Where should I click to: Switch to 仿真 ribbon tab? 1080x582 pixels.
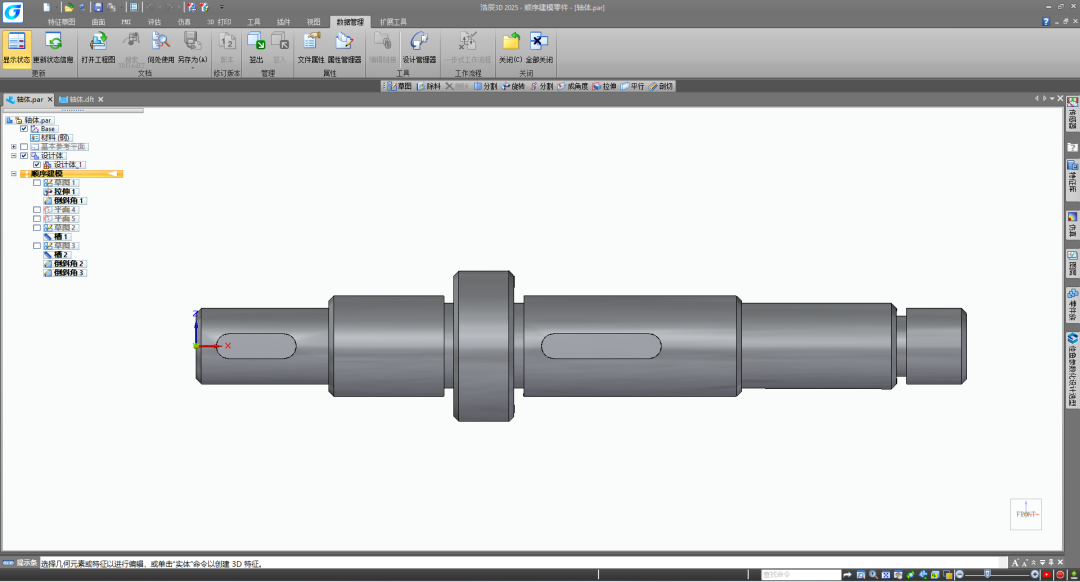[x=184, y=22]
